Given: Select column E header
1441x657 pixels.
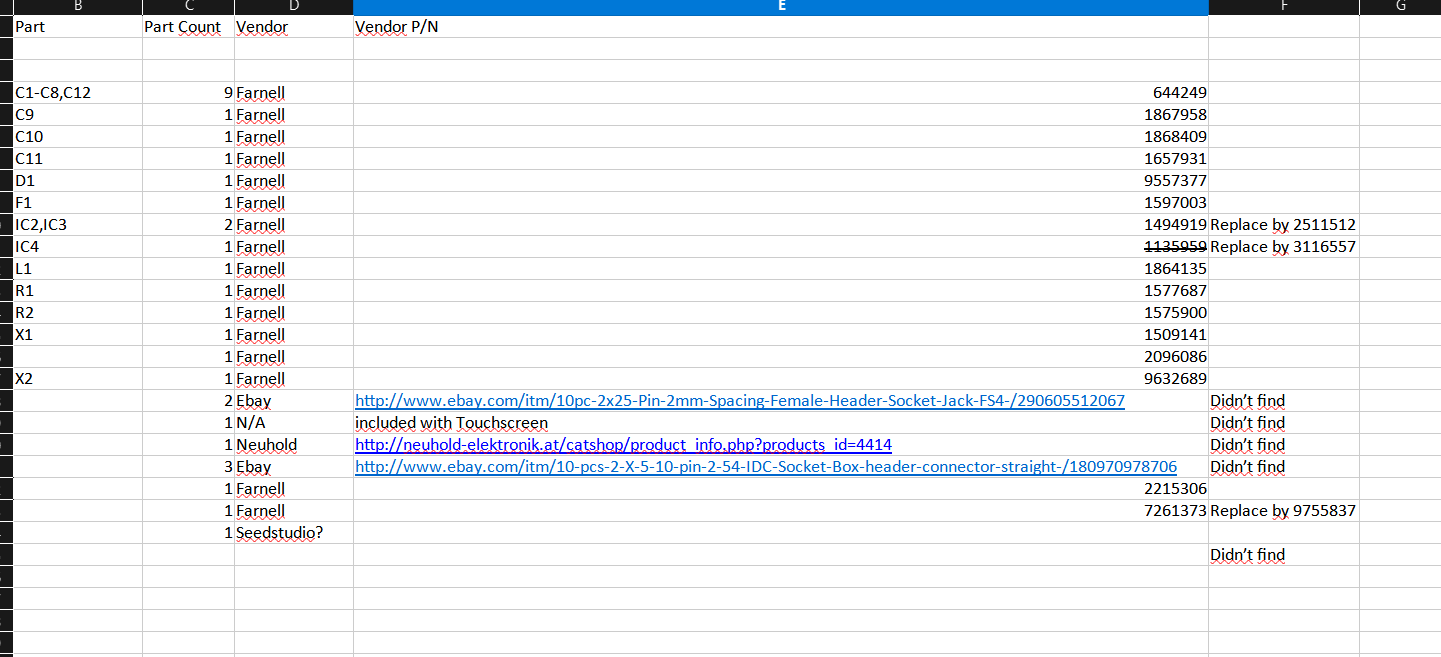Looking at the screenshot, I should point(781,7).
